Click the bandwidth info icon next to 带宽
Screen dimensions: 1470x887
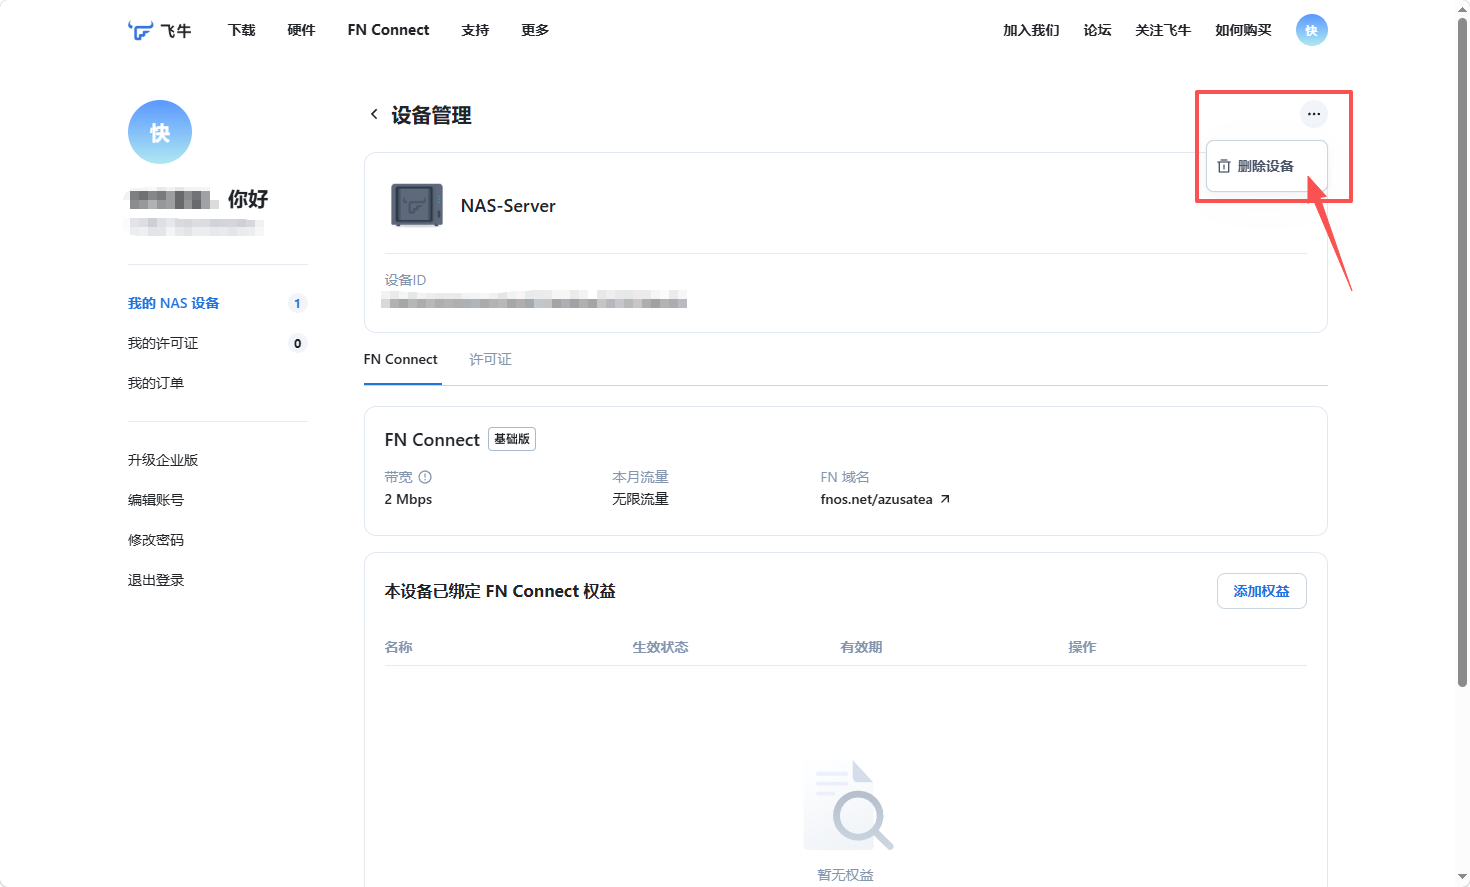[425, 477]
